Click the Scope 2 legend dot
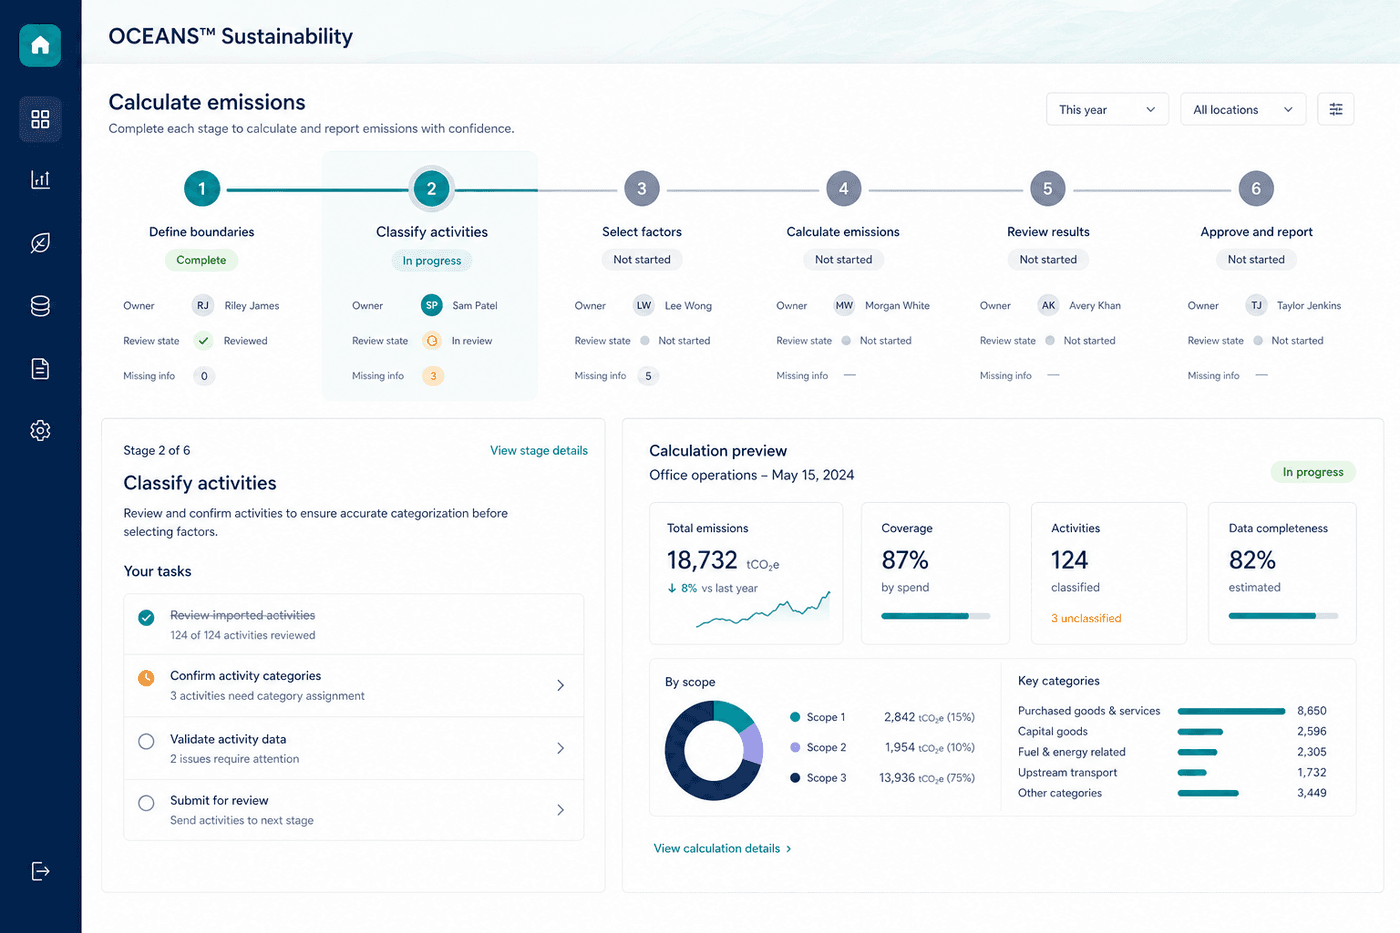The image size is (1400, 933). [795, 747]
